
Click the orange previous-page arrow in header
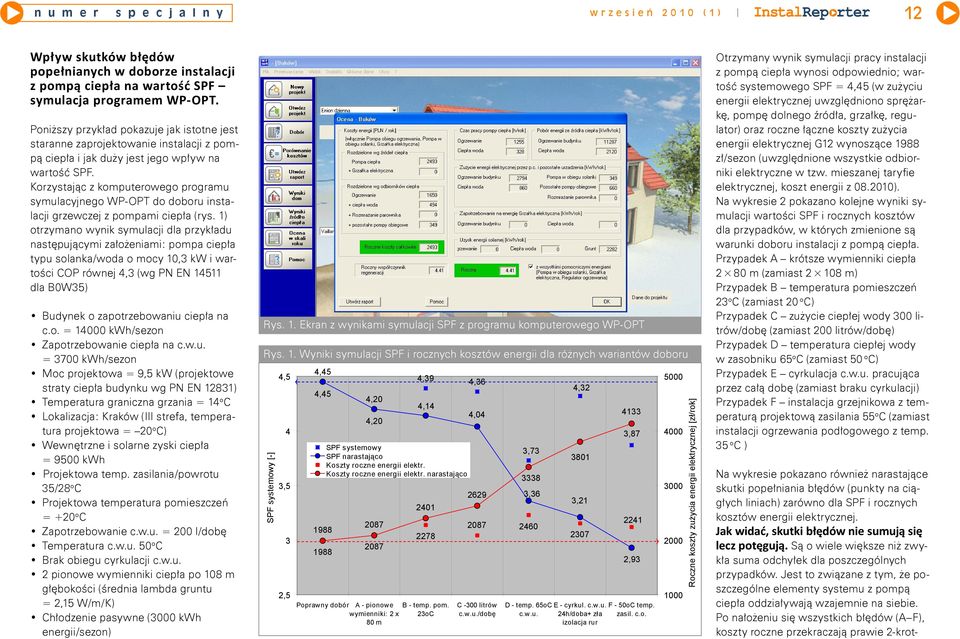tap(10, 13)
